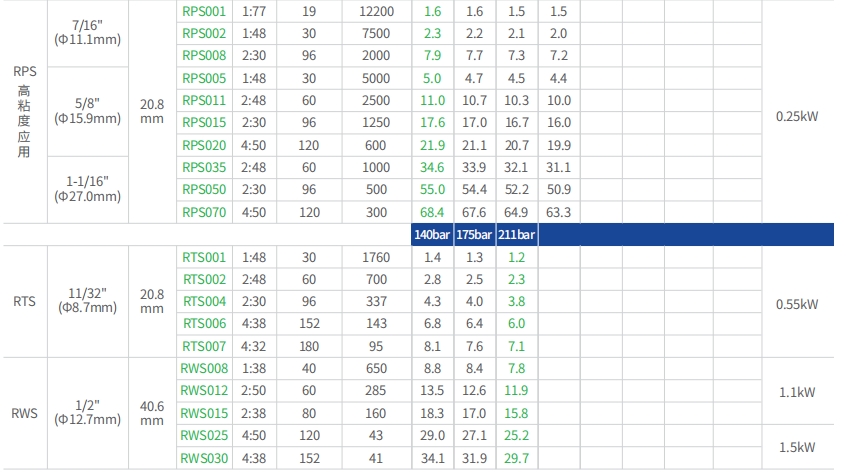Click the 12200 value in RPS001 row
The width and height of the screenshot is (850, 476).
point(376,11)
